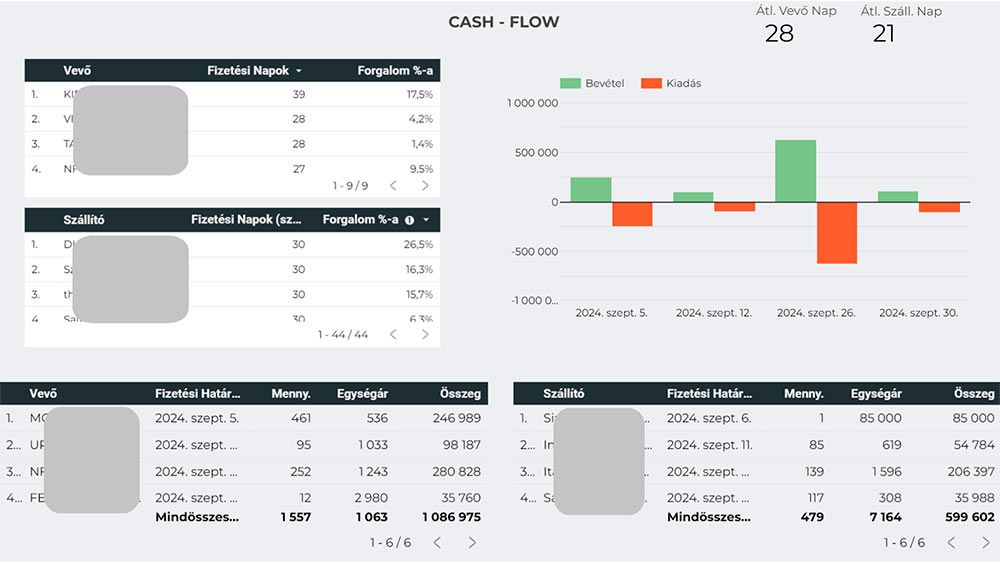Click the Bevétel legend label
Image resolution: width=1000 pixels, height=563 pixels.
(604, 83)
